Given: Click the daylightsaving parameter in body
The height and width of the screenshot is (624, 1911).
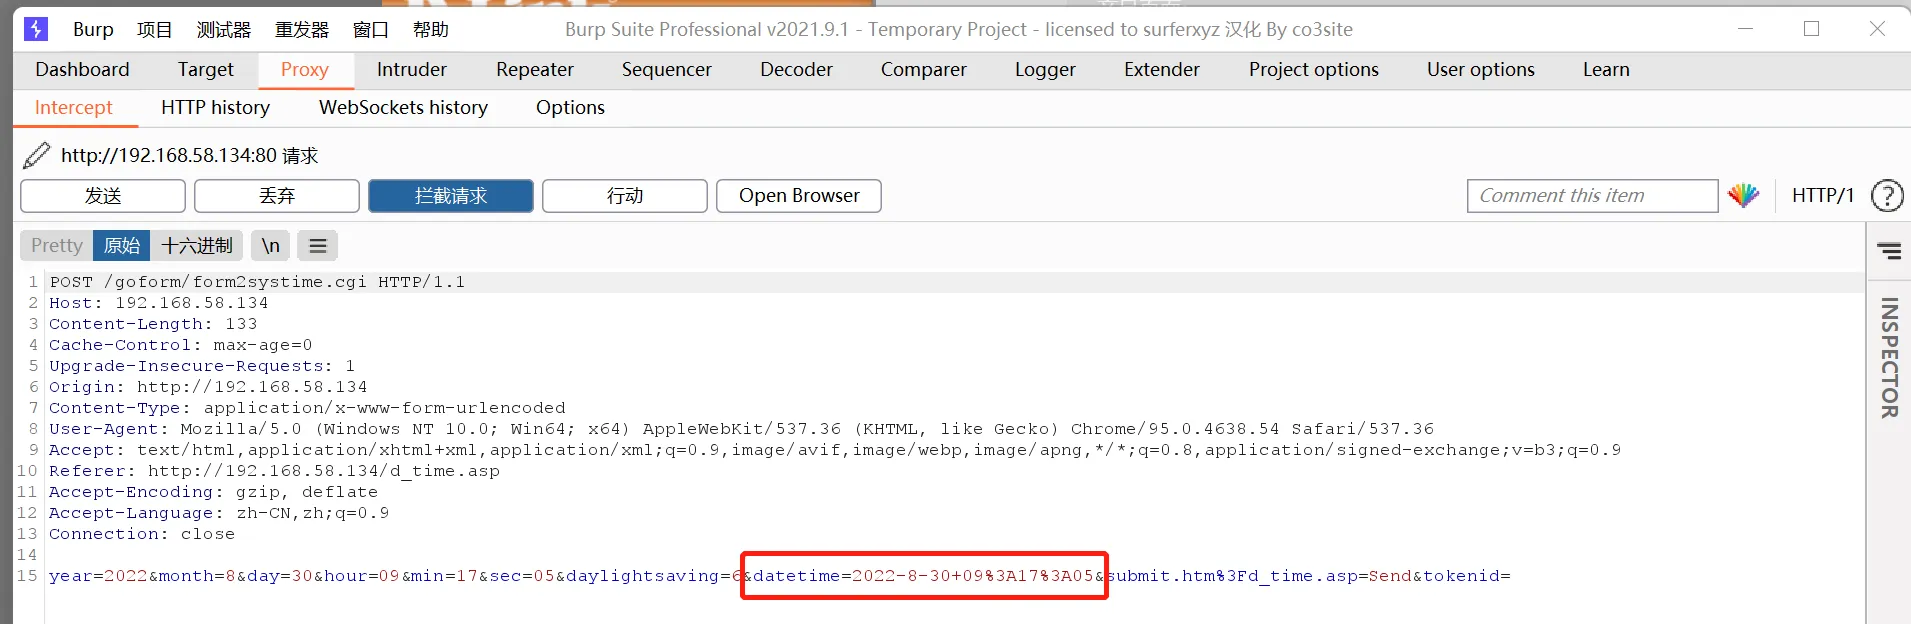Looking at the screenshot, I should click(x=654, y=576).
